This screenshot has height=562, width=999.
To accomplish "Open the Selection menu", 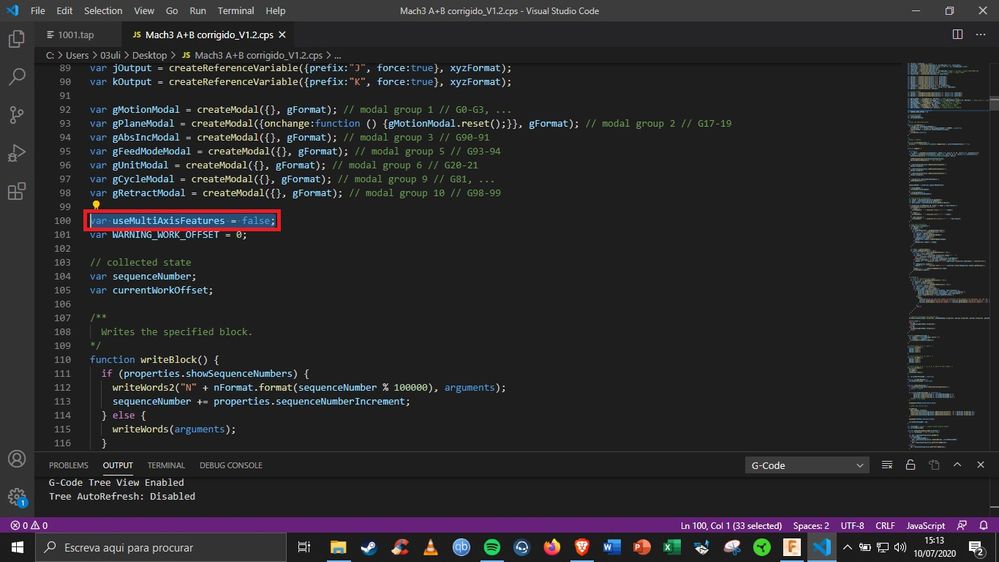I will coord(103,11).
